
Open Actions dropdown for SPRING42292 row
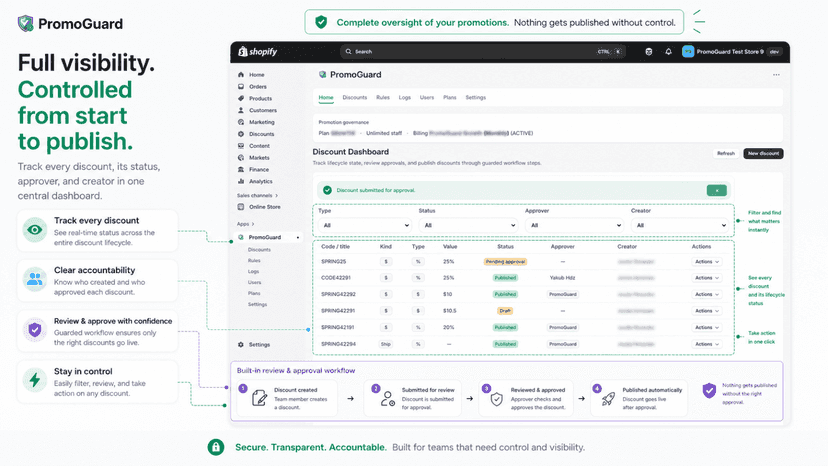tap(707, 294)
